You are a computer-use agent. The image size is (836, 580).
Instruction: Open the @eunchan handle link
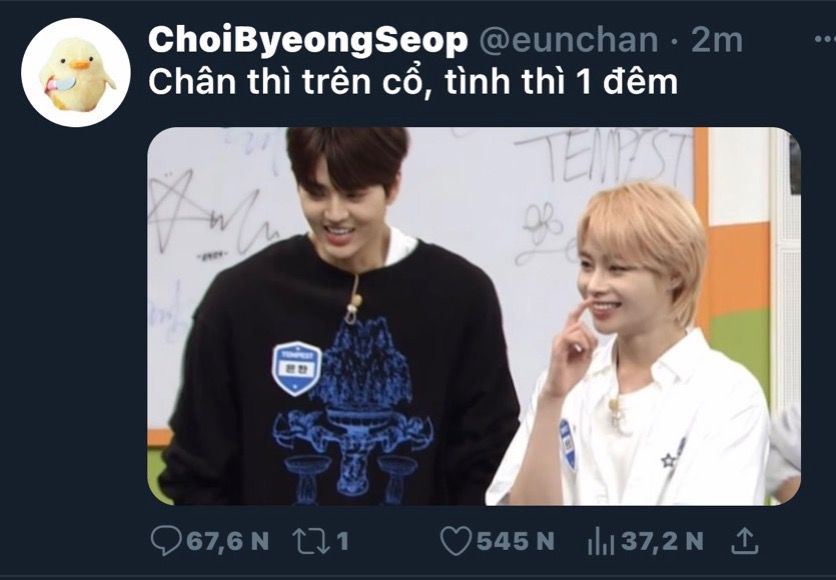point(568,41)
